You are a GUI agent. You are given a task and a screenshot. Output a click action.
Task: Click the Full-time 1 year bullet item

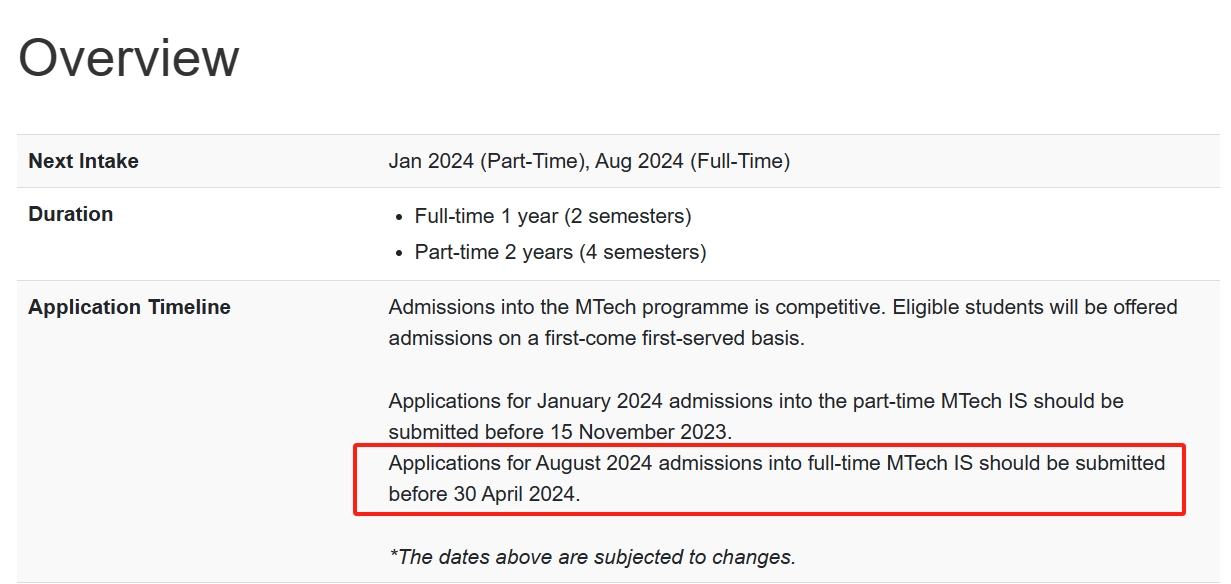tap(553, 216)
